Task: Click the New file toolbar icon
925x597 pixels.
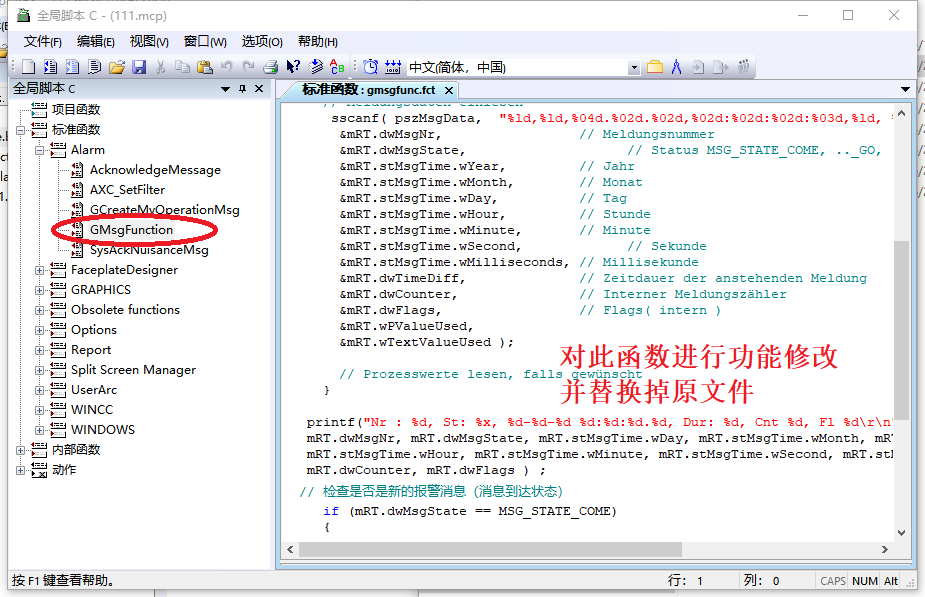Action: click(29, 67)
